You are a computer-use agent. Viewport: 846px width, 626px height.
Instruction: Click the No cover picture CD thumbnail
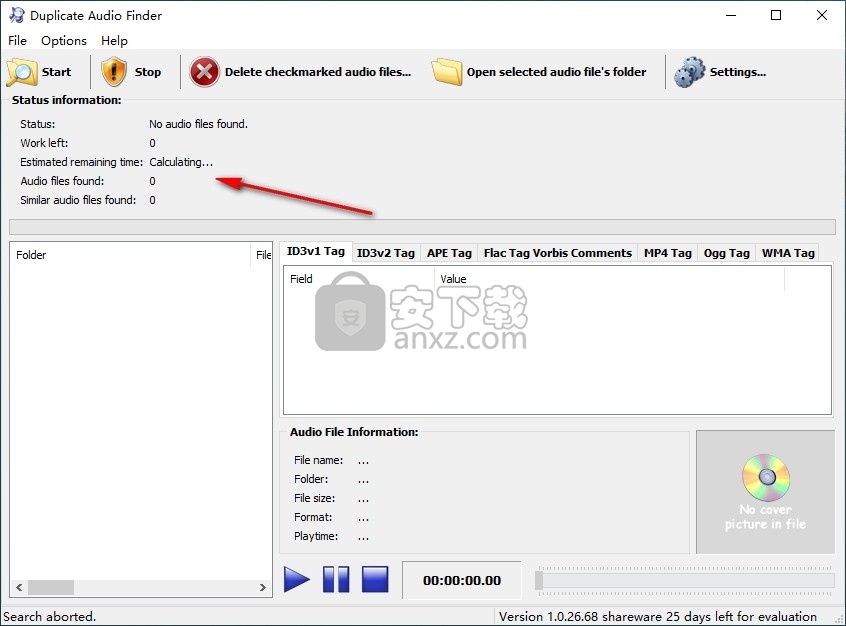pos(765,492)
